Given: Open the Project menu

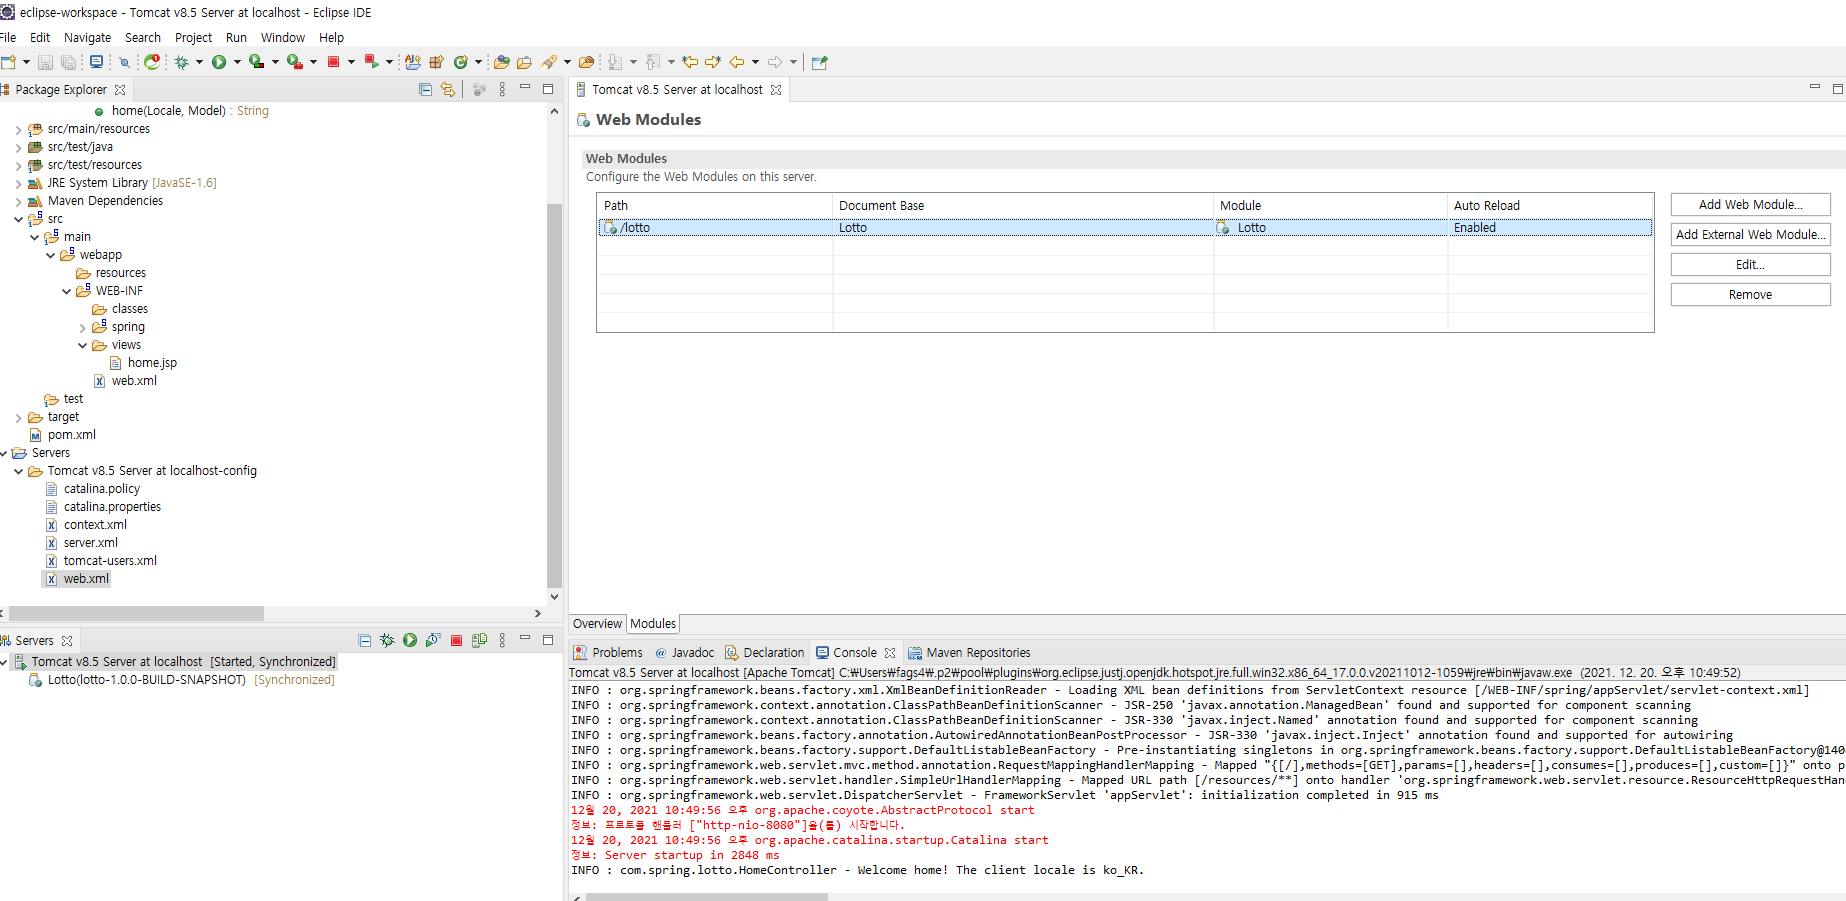Looking at the screenshot, I should click(x=193, y=37).
